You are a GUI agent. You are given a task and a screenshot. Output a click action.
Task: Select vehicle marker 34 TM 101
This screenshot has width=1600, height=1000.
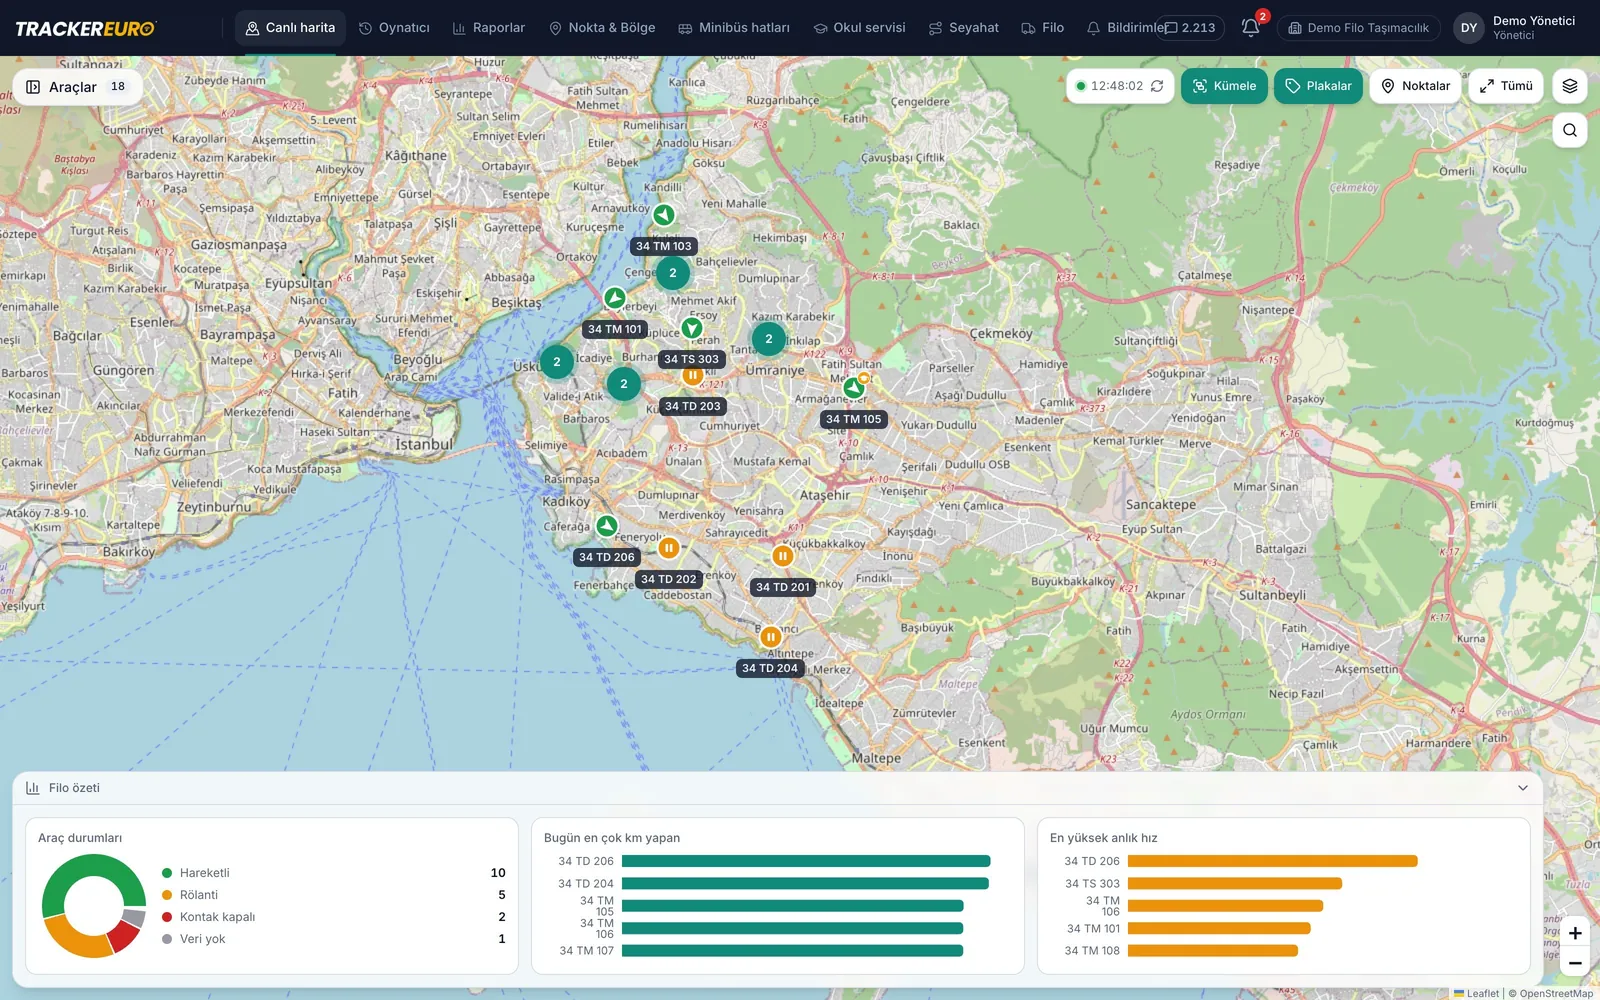(x=615, y=298)
